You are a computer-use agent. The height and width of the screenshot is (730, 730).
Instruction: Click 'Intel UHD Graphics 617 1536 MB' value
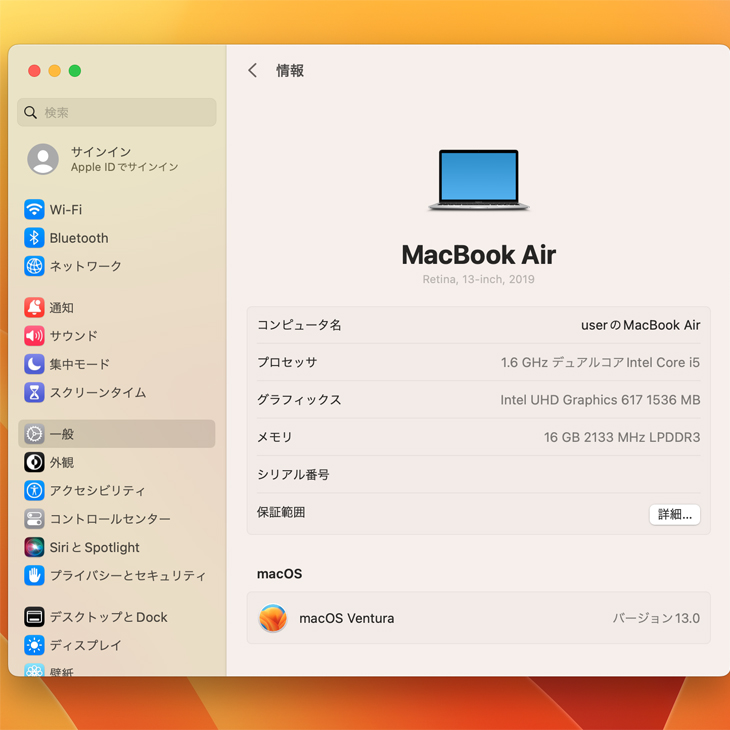coord(600,400)
